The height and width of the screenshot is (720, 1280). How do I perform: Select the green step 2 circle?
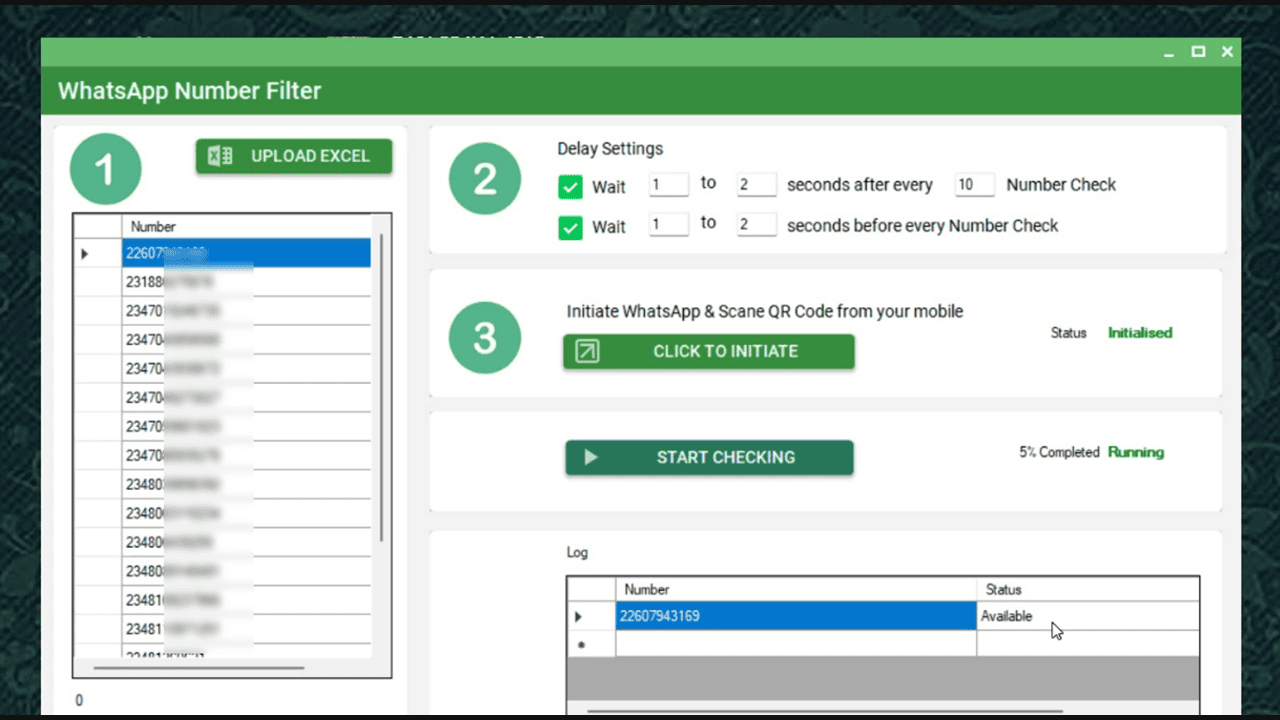[484, 178]
